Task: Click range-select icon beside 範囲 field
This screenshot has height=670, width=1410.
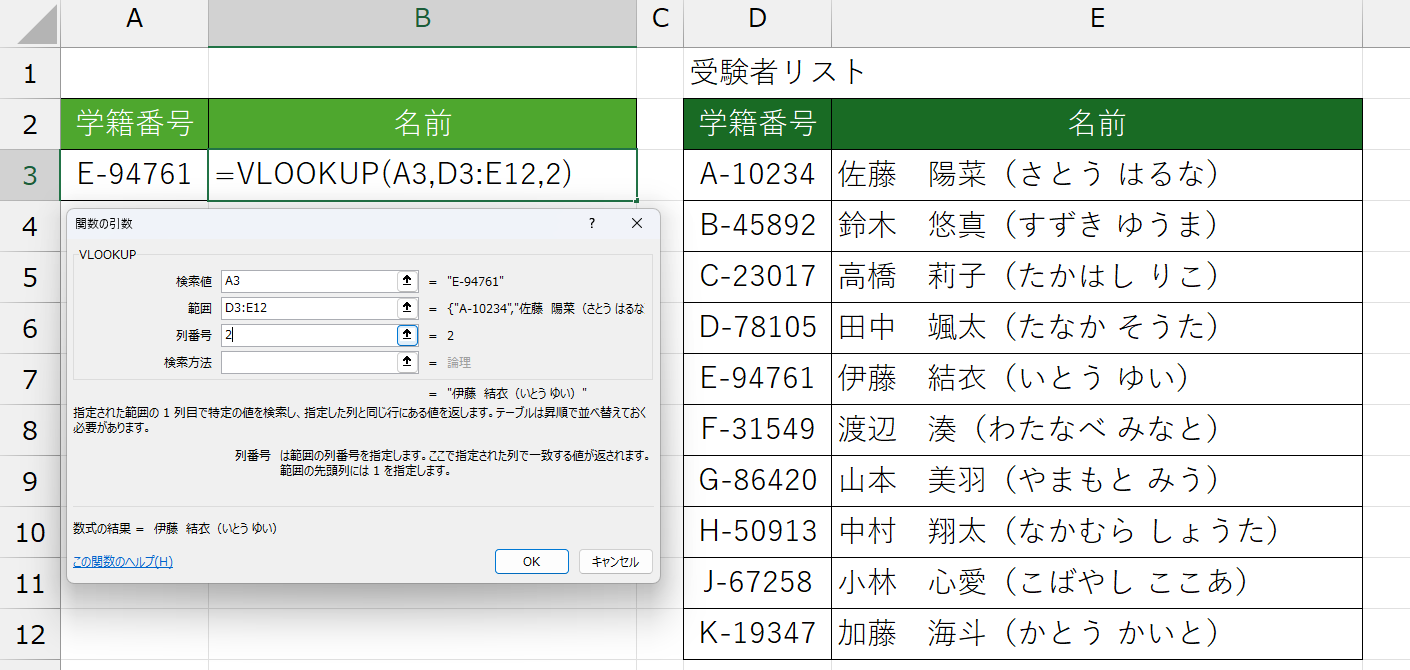Action: pyautogui.click(x=407, y=308)
